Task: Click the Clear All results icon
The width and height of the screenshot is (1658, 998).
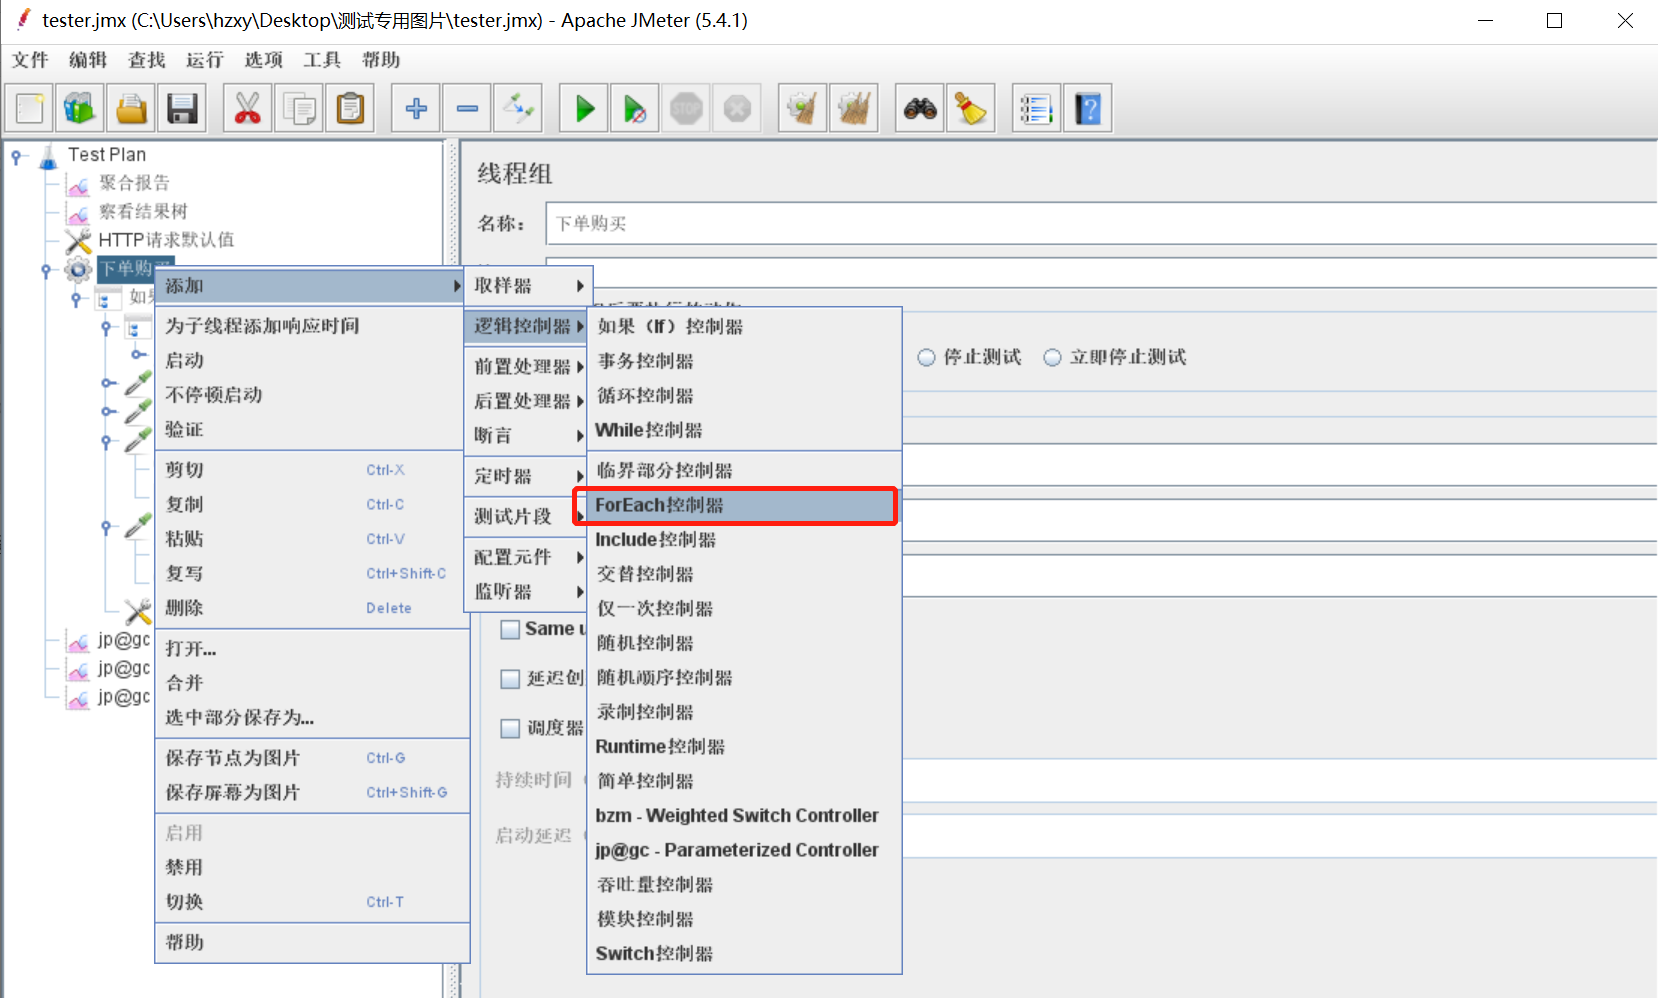Action: click(854, 108)
